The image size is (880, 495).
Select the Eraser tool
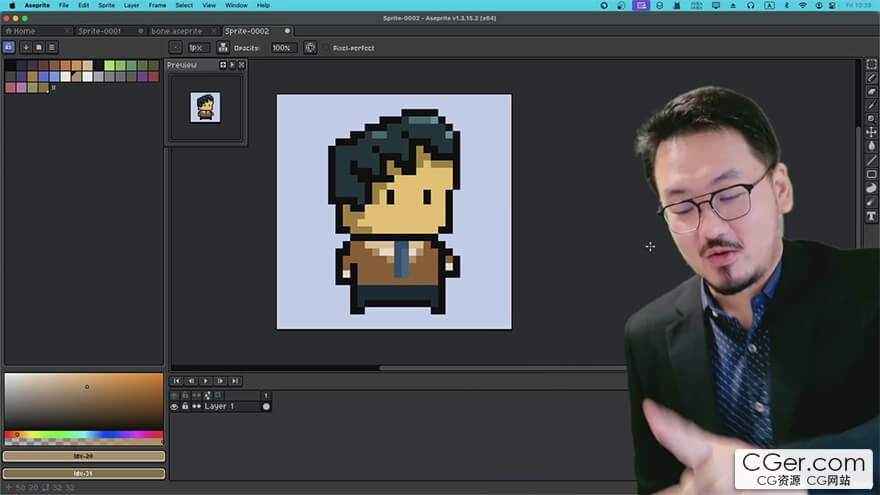[871, 92]
